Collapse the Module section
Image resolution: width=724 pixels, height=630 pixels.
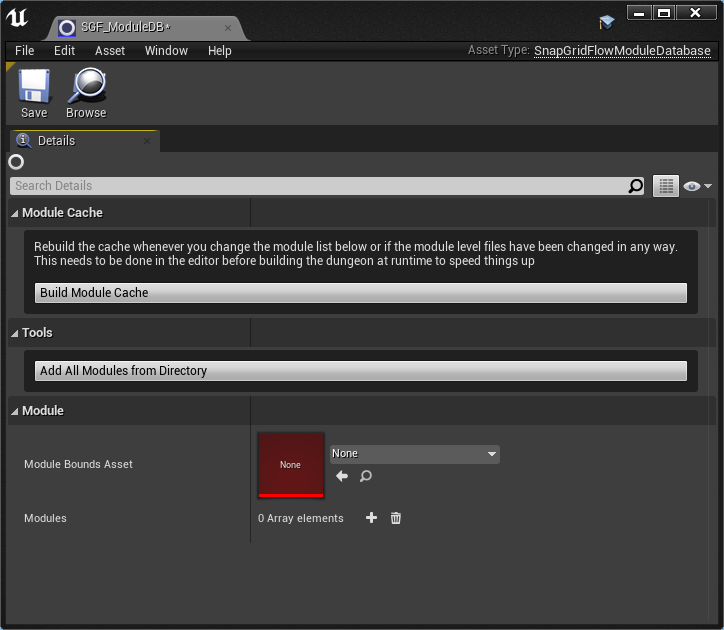[x=15, y=411]
